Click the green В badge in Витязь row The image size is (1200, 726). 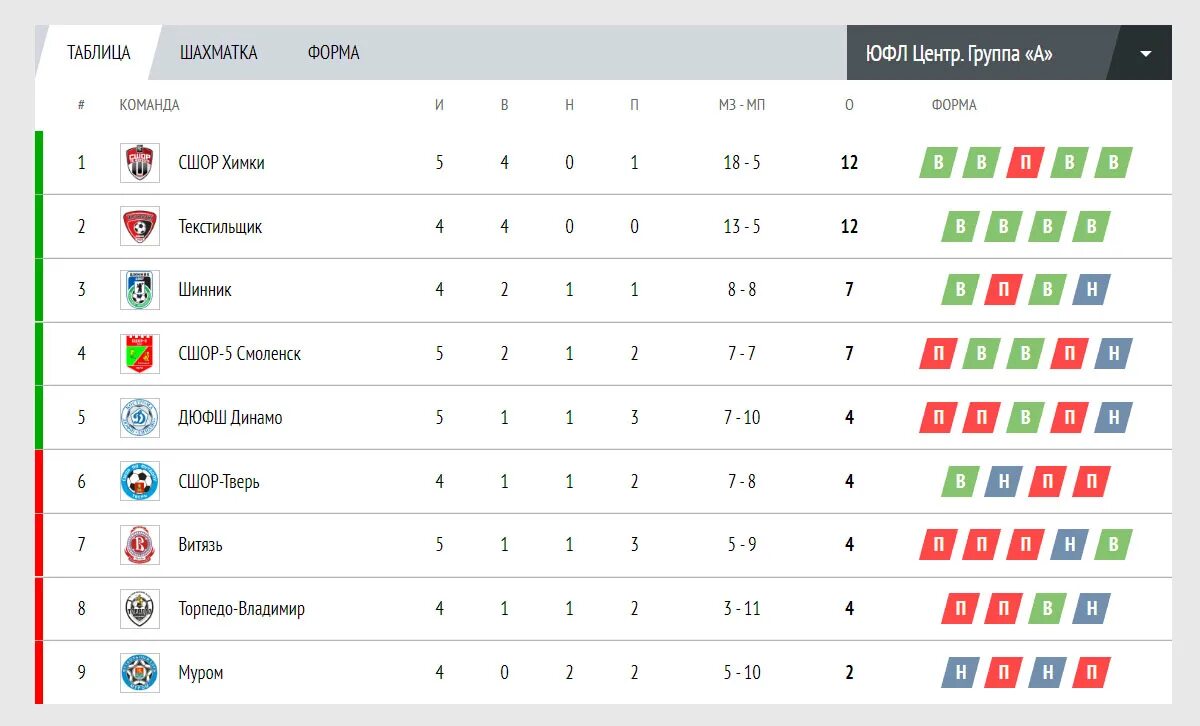click(1113, 545)
